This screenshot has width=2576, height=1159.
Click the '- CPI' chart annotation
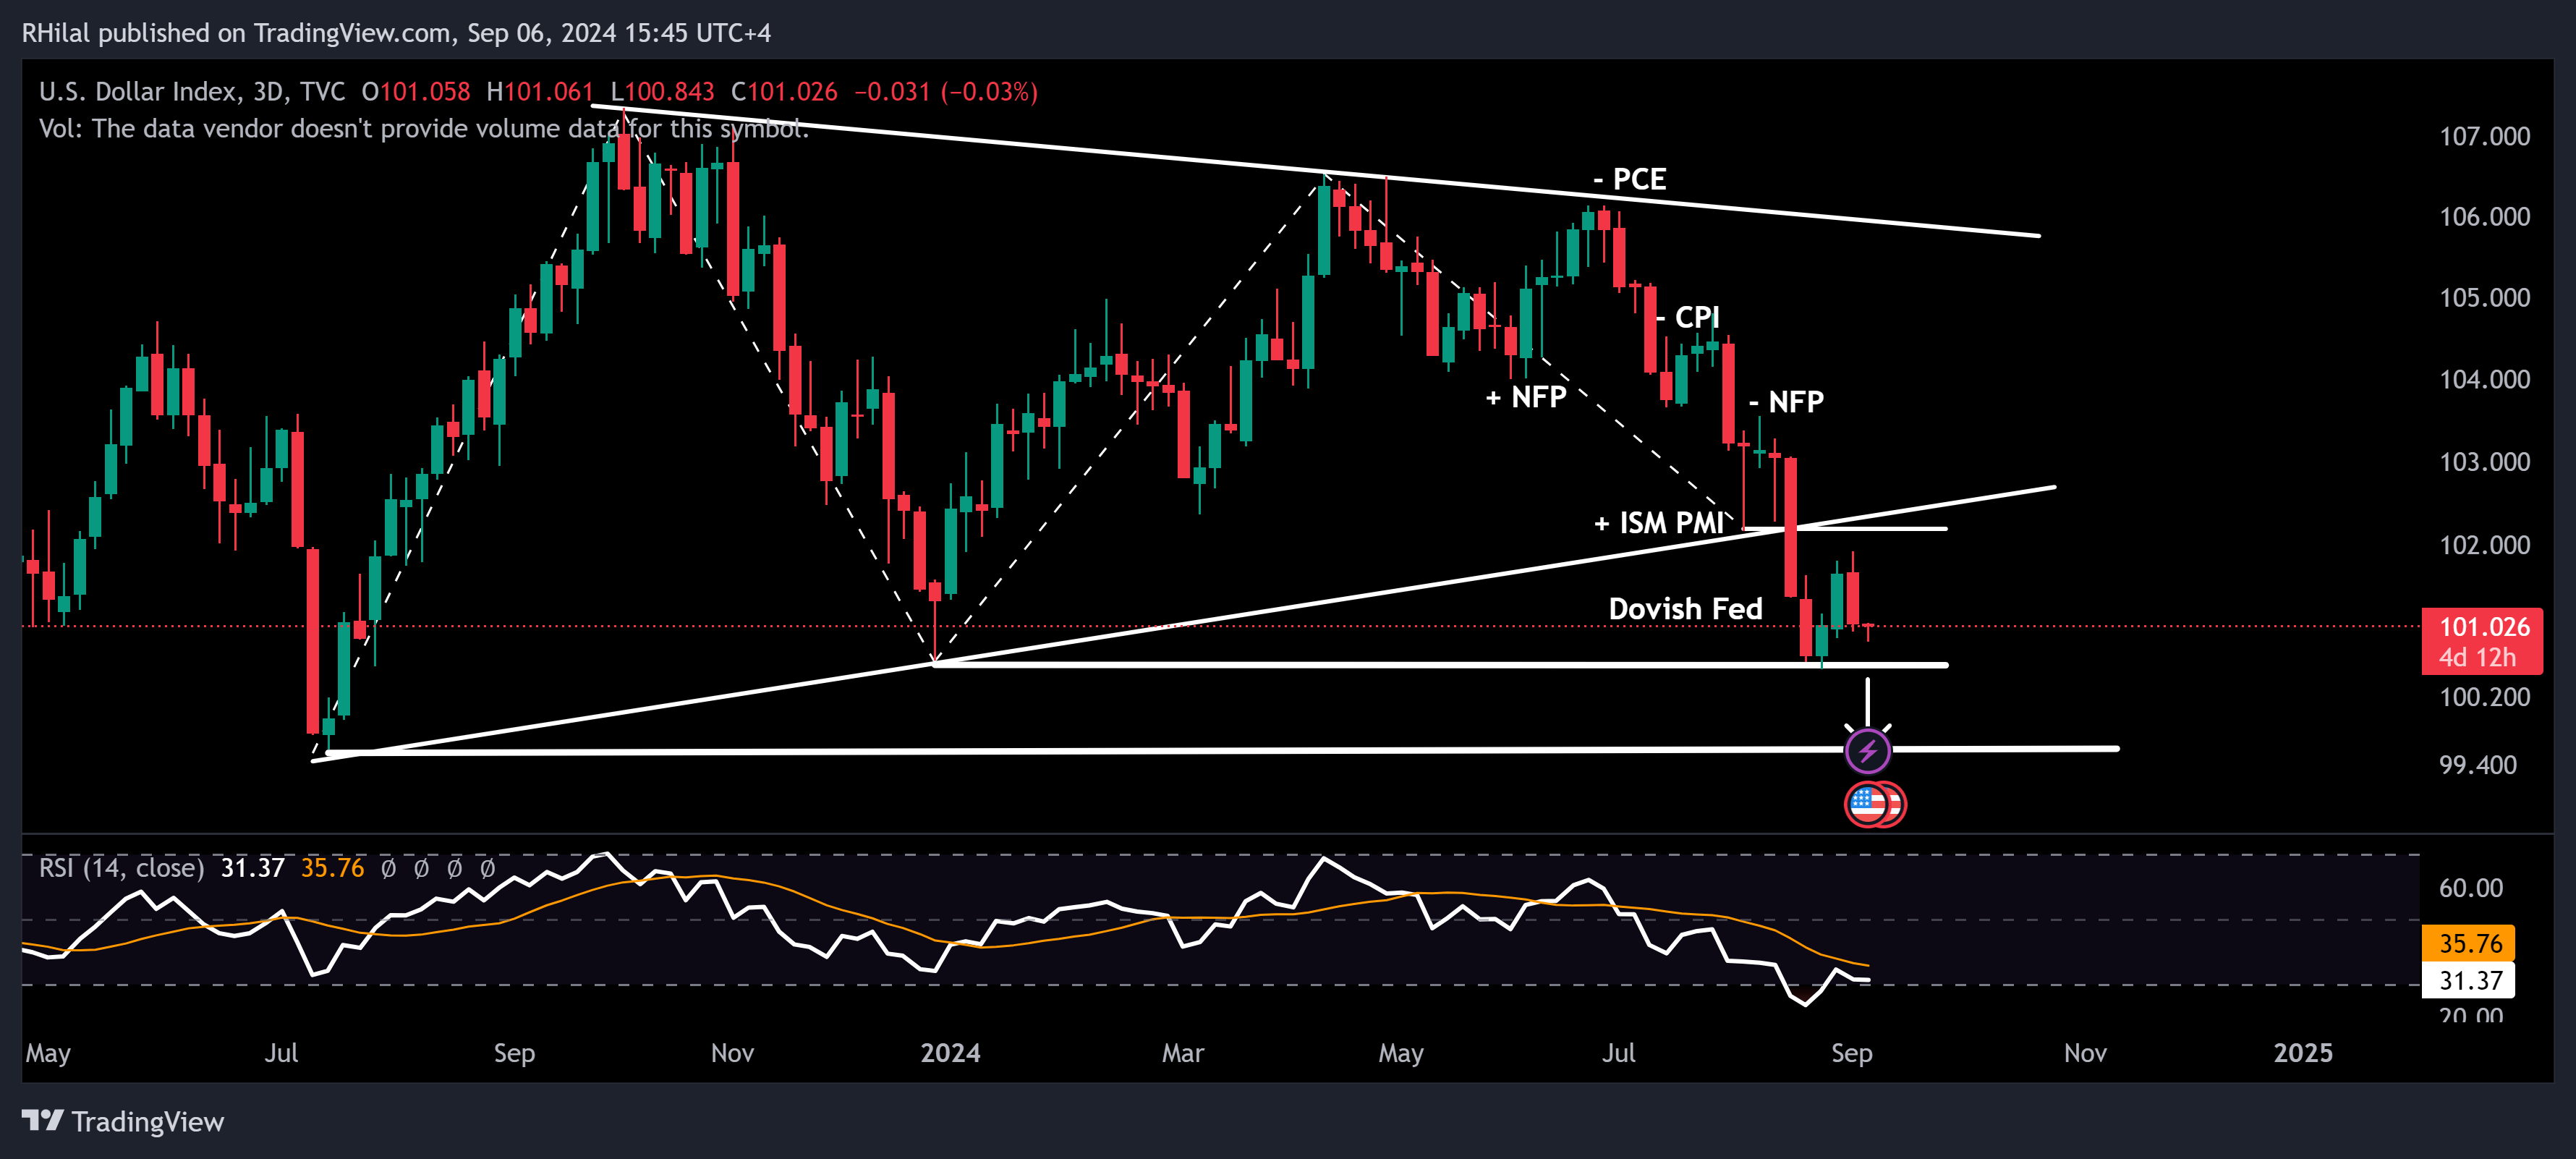tap(1687, 318)
